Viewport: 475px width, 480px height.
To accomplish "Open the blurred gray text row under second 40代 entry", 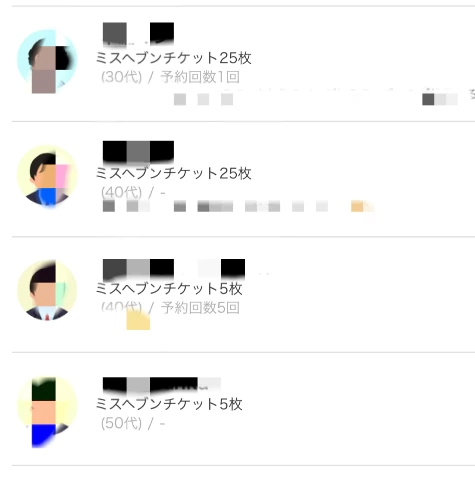I will click(238, 206).
